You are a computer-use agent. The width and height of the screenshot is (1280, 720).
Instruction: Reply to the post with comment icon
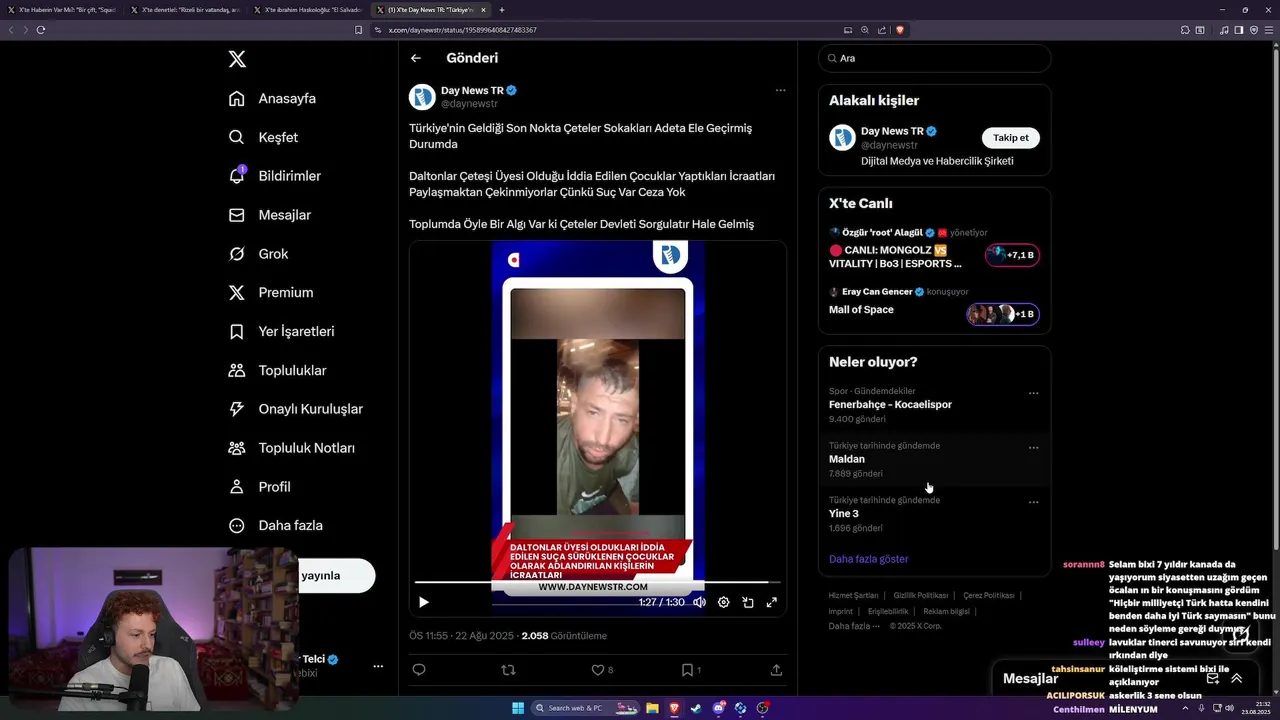(x=419, y=670)
